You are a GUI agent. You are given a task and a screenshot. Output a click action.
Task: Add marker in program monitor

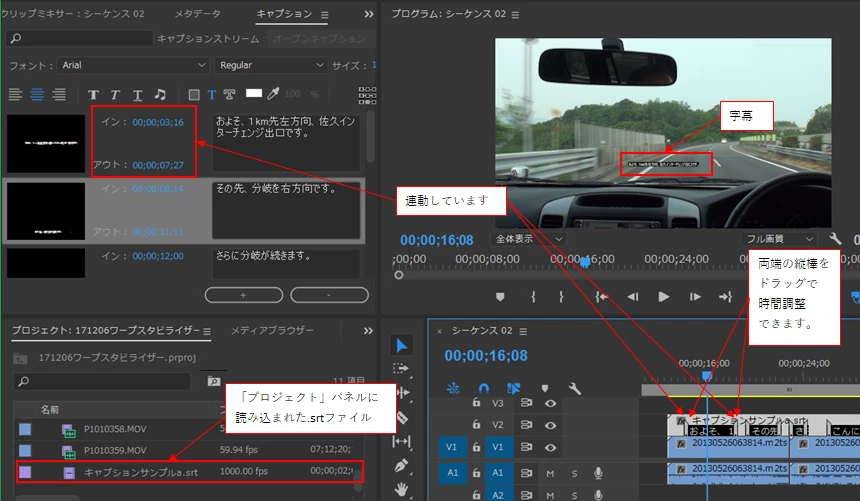pos(500,297)
